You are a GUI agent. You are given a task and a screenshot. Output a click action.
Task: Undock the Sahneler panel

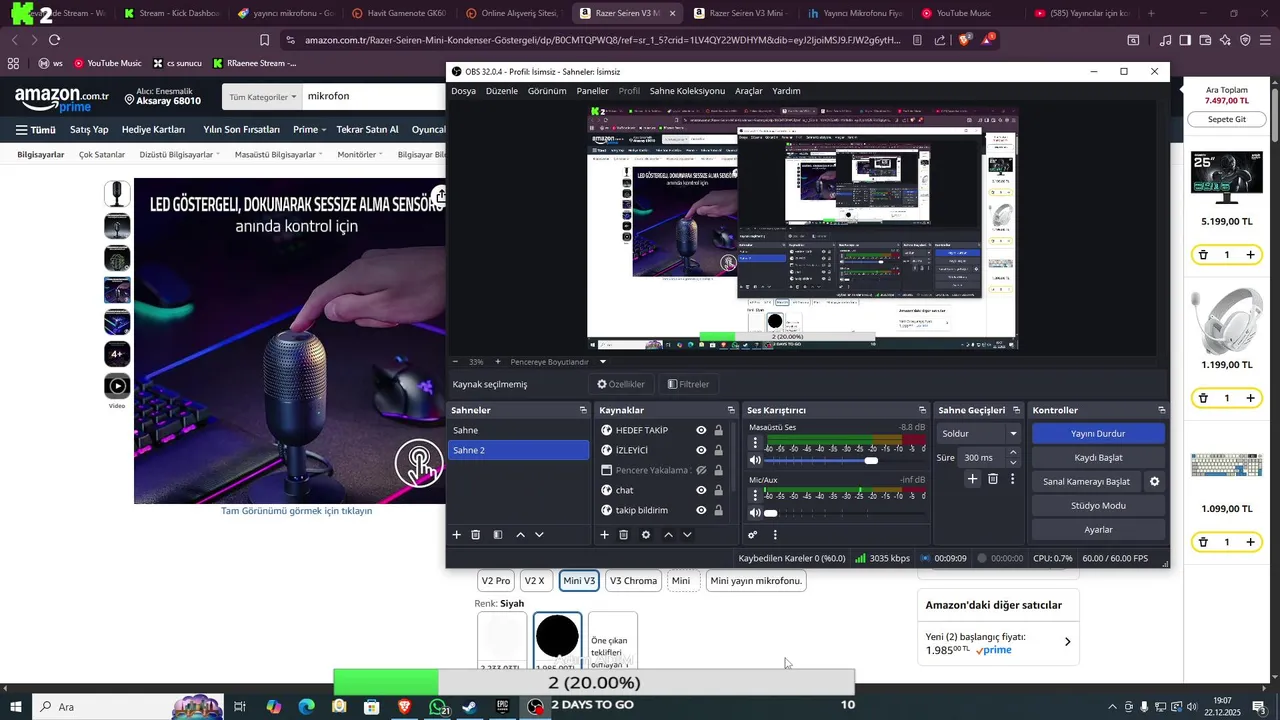583,410
